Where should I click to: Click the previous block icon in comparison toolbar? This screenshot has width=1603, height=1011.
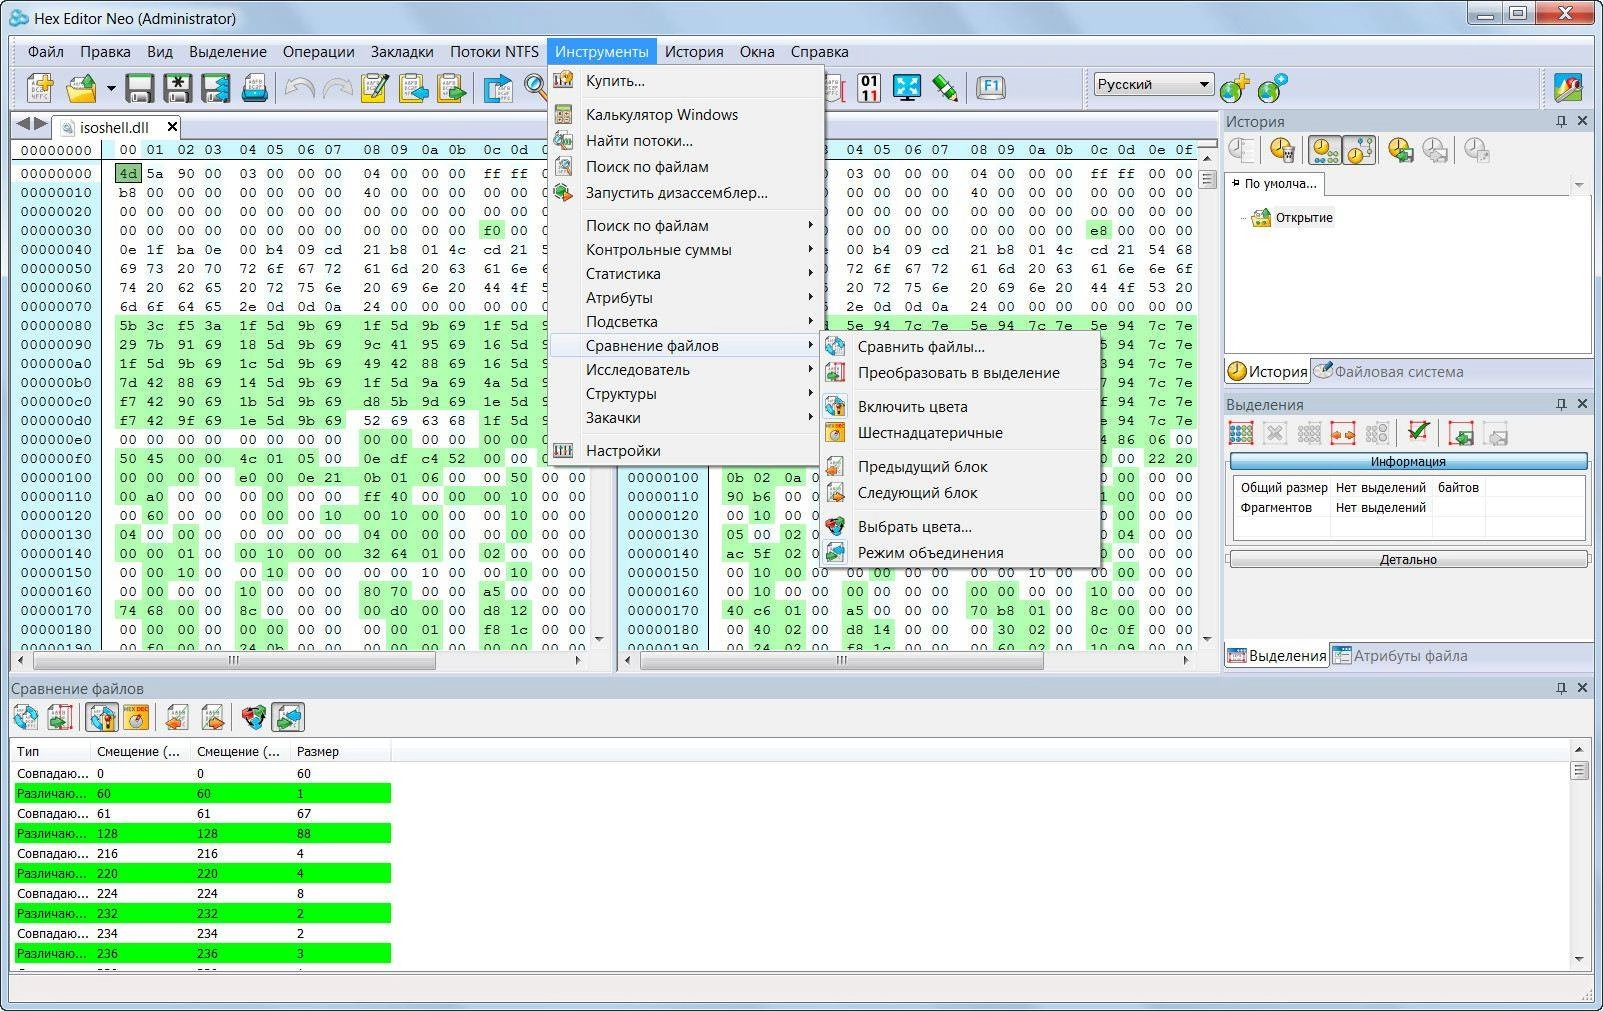pyautogui.click(x=178, y=717)
